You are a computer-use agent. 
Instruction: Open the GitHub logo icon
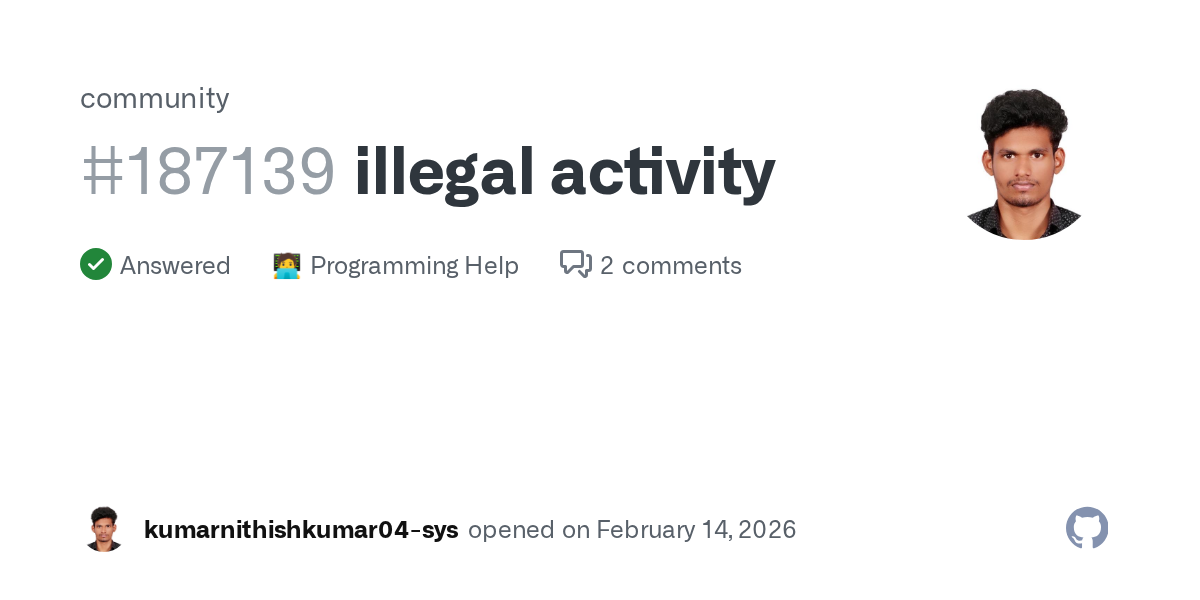tap(1087, 528)
